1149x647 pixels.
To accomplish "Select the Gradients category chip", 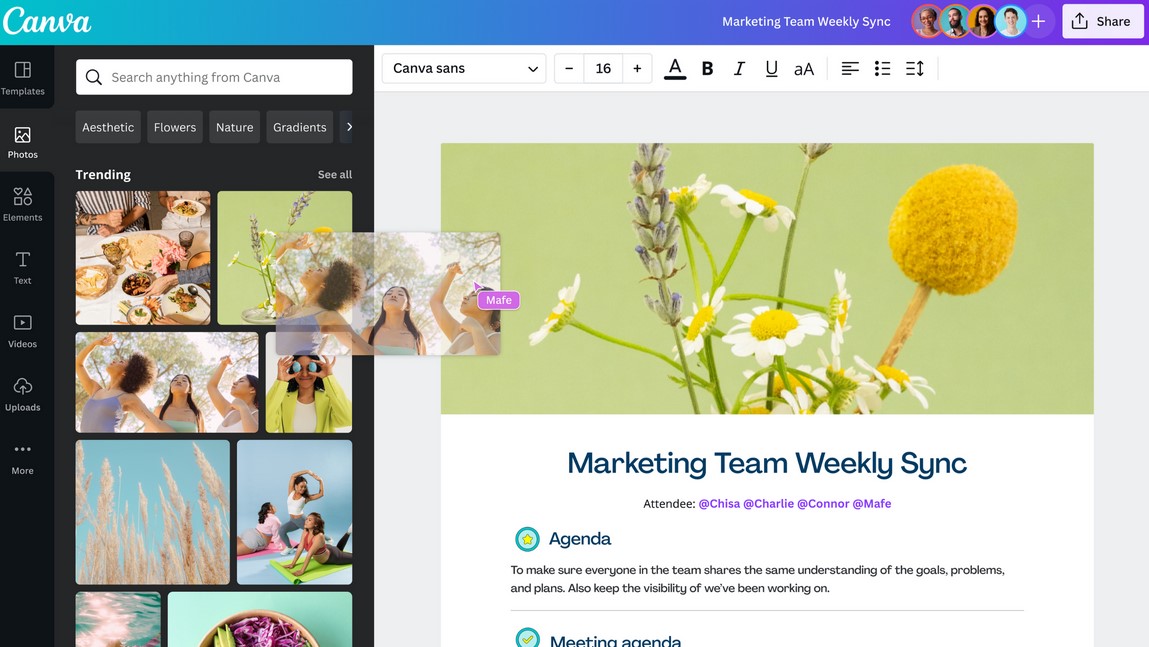I will coord(300,127).
